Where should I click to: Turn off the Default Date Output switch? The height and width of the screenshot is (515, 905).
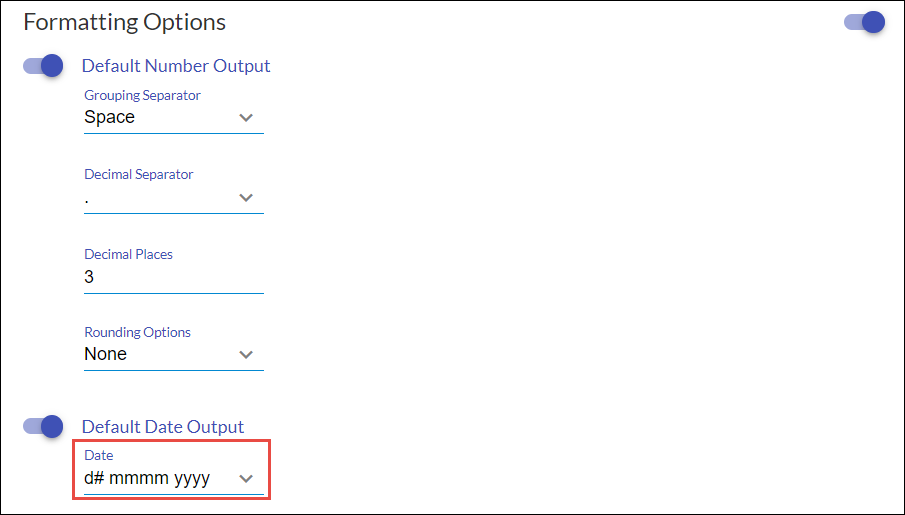pyautogui.click(x=44, y=426)
